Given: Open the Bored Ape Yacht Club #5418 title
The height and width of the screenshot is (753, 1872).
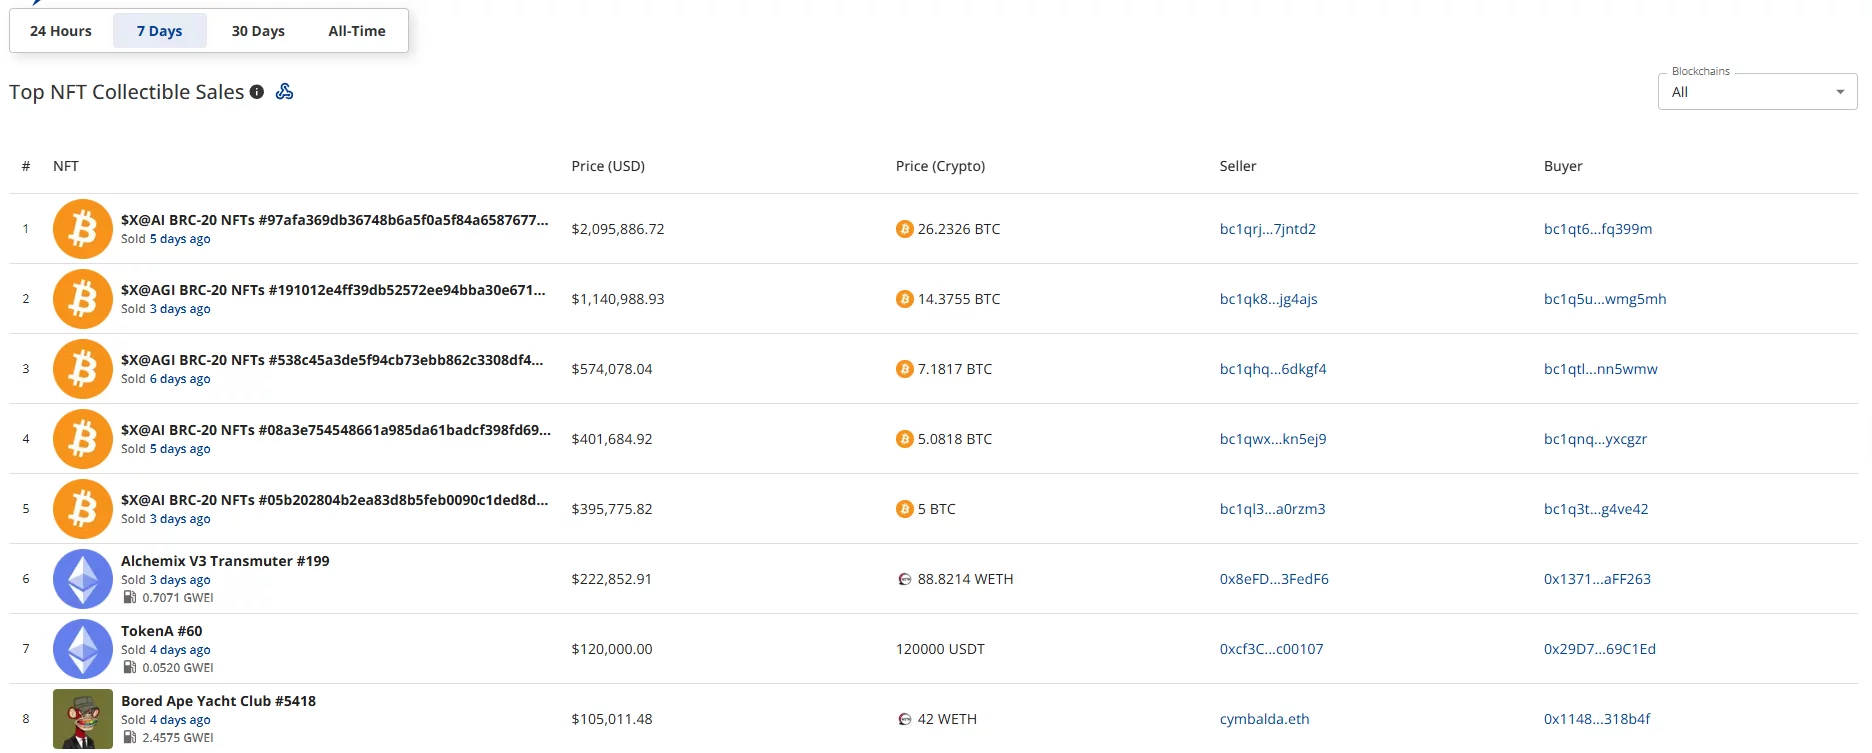Looking at the screenshot, I should pyautogui.click(x=218, y=701).
